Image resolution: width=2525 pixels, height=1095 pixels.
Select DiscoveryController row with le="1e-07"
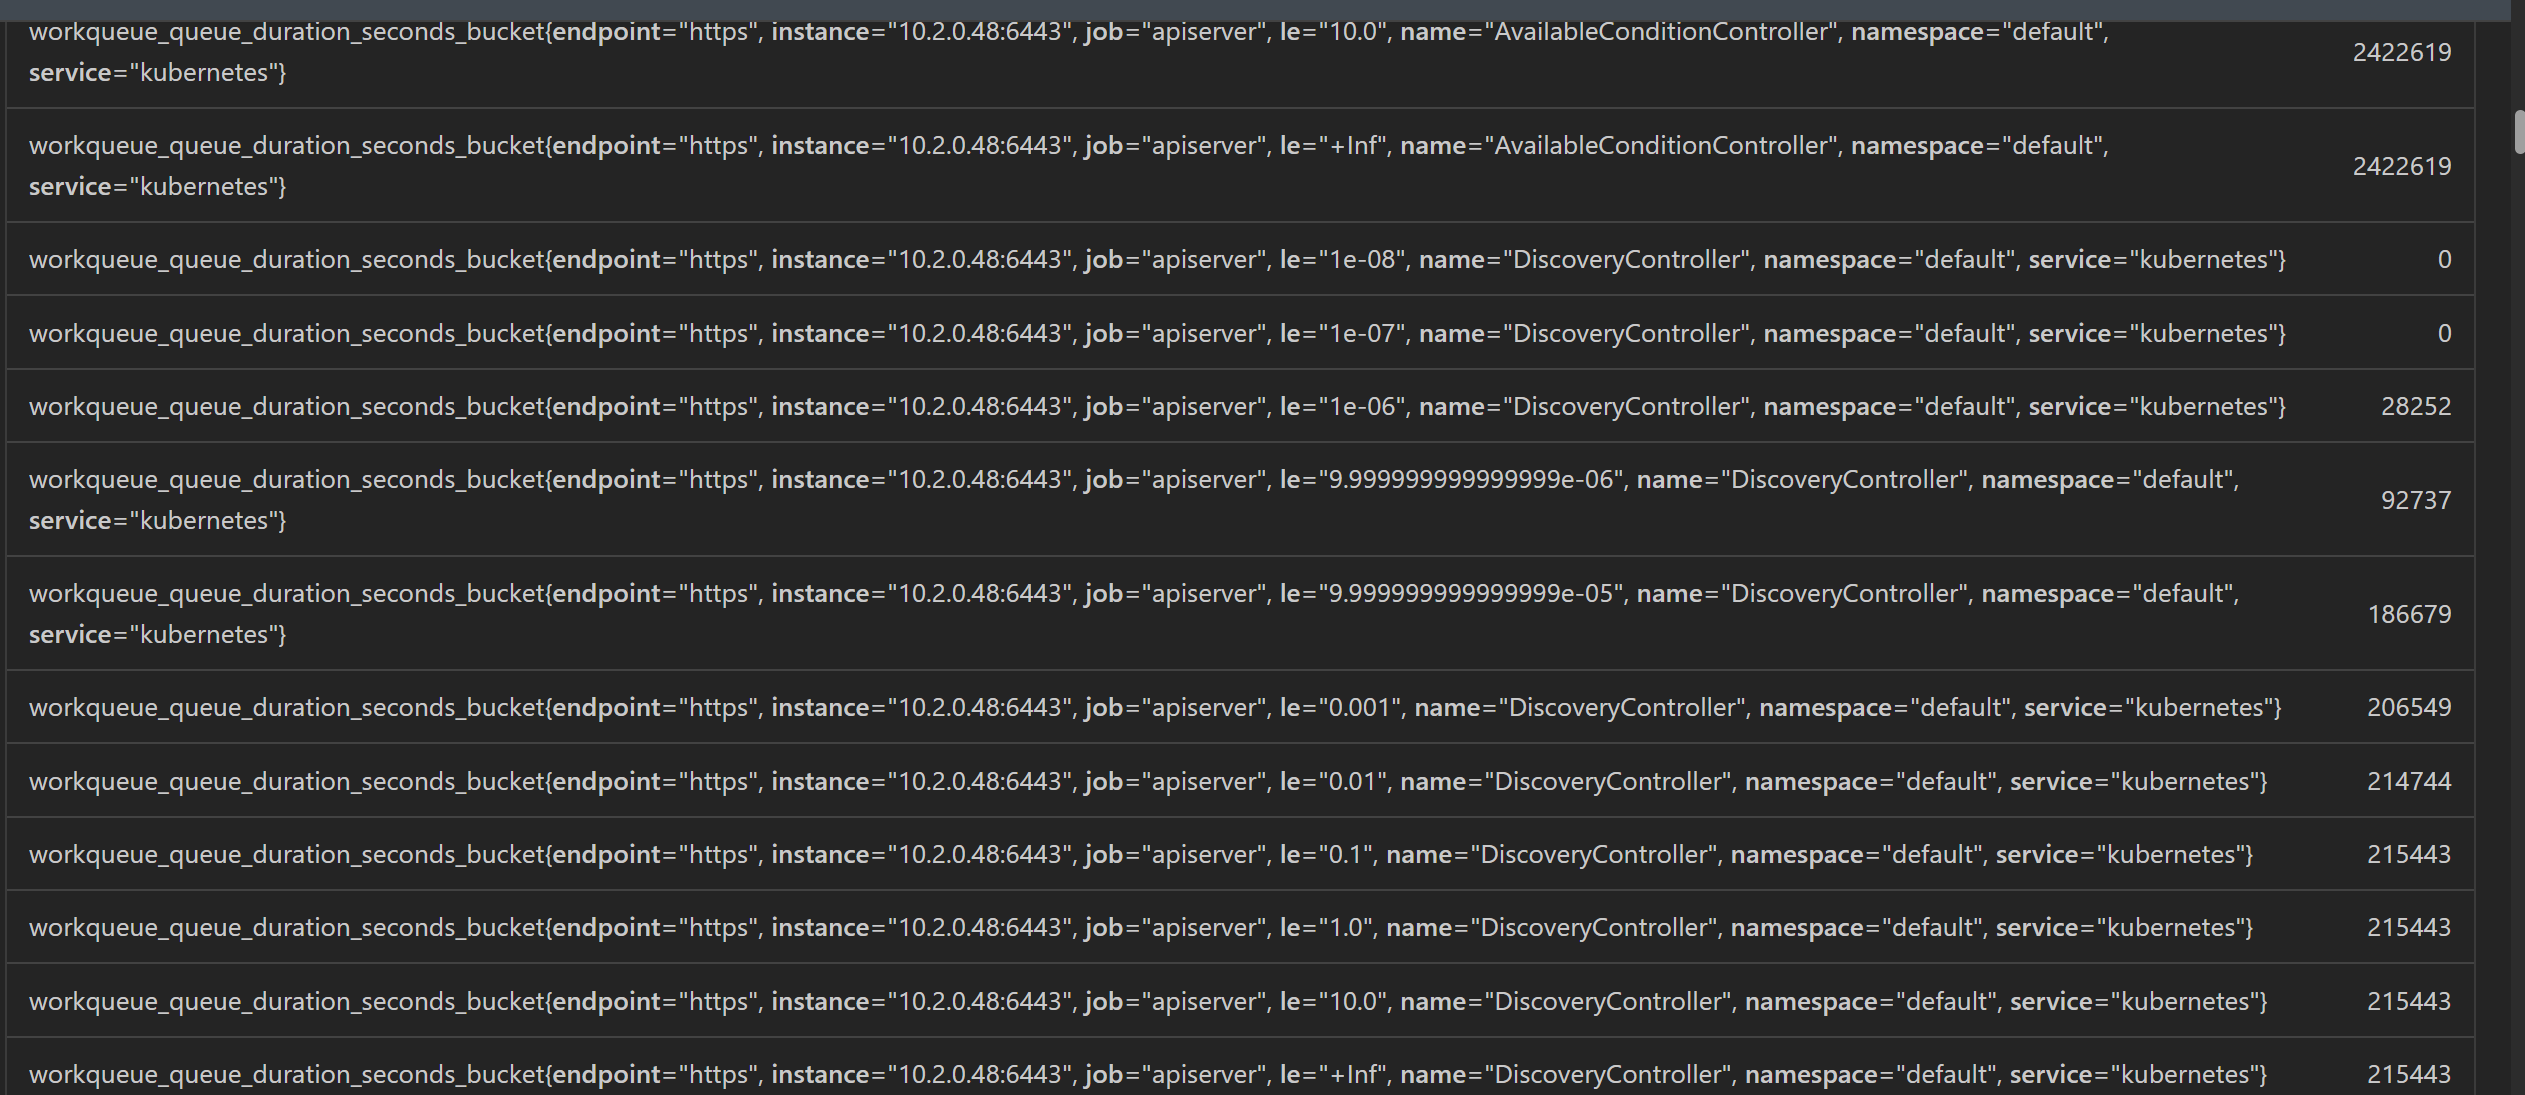point(1240,333)
